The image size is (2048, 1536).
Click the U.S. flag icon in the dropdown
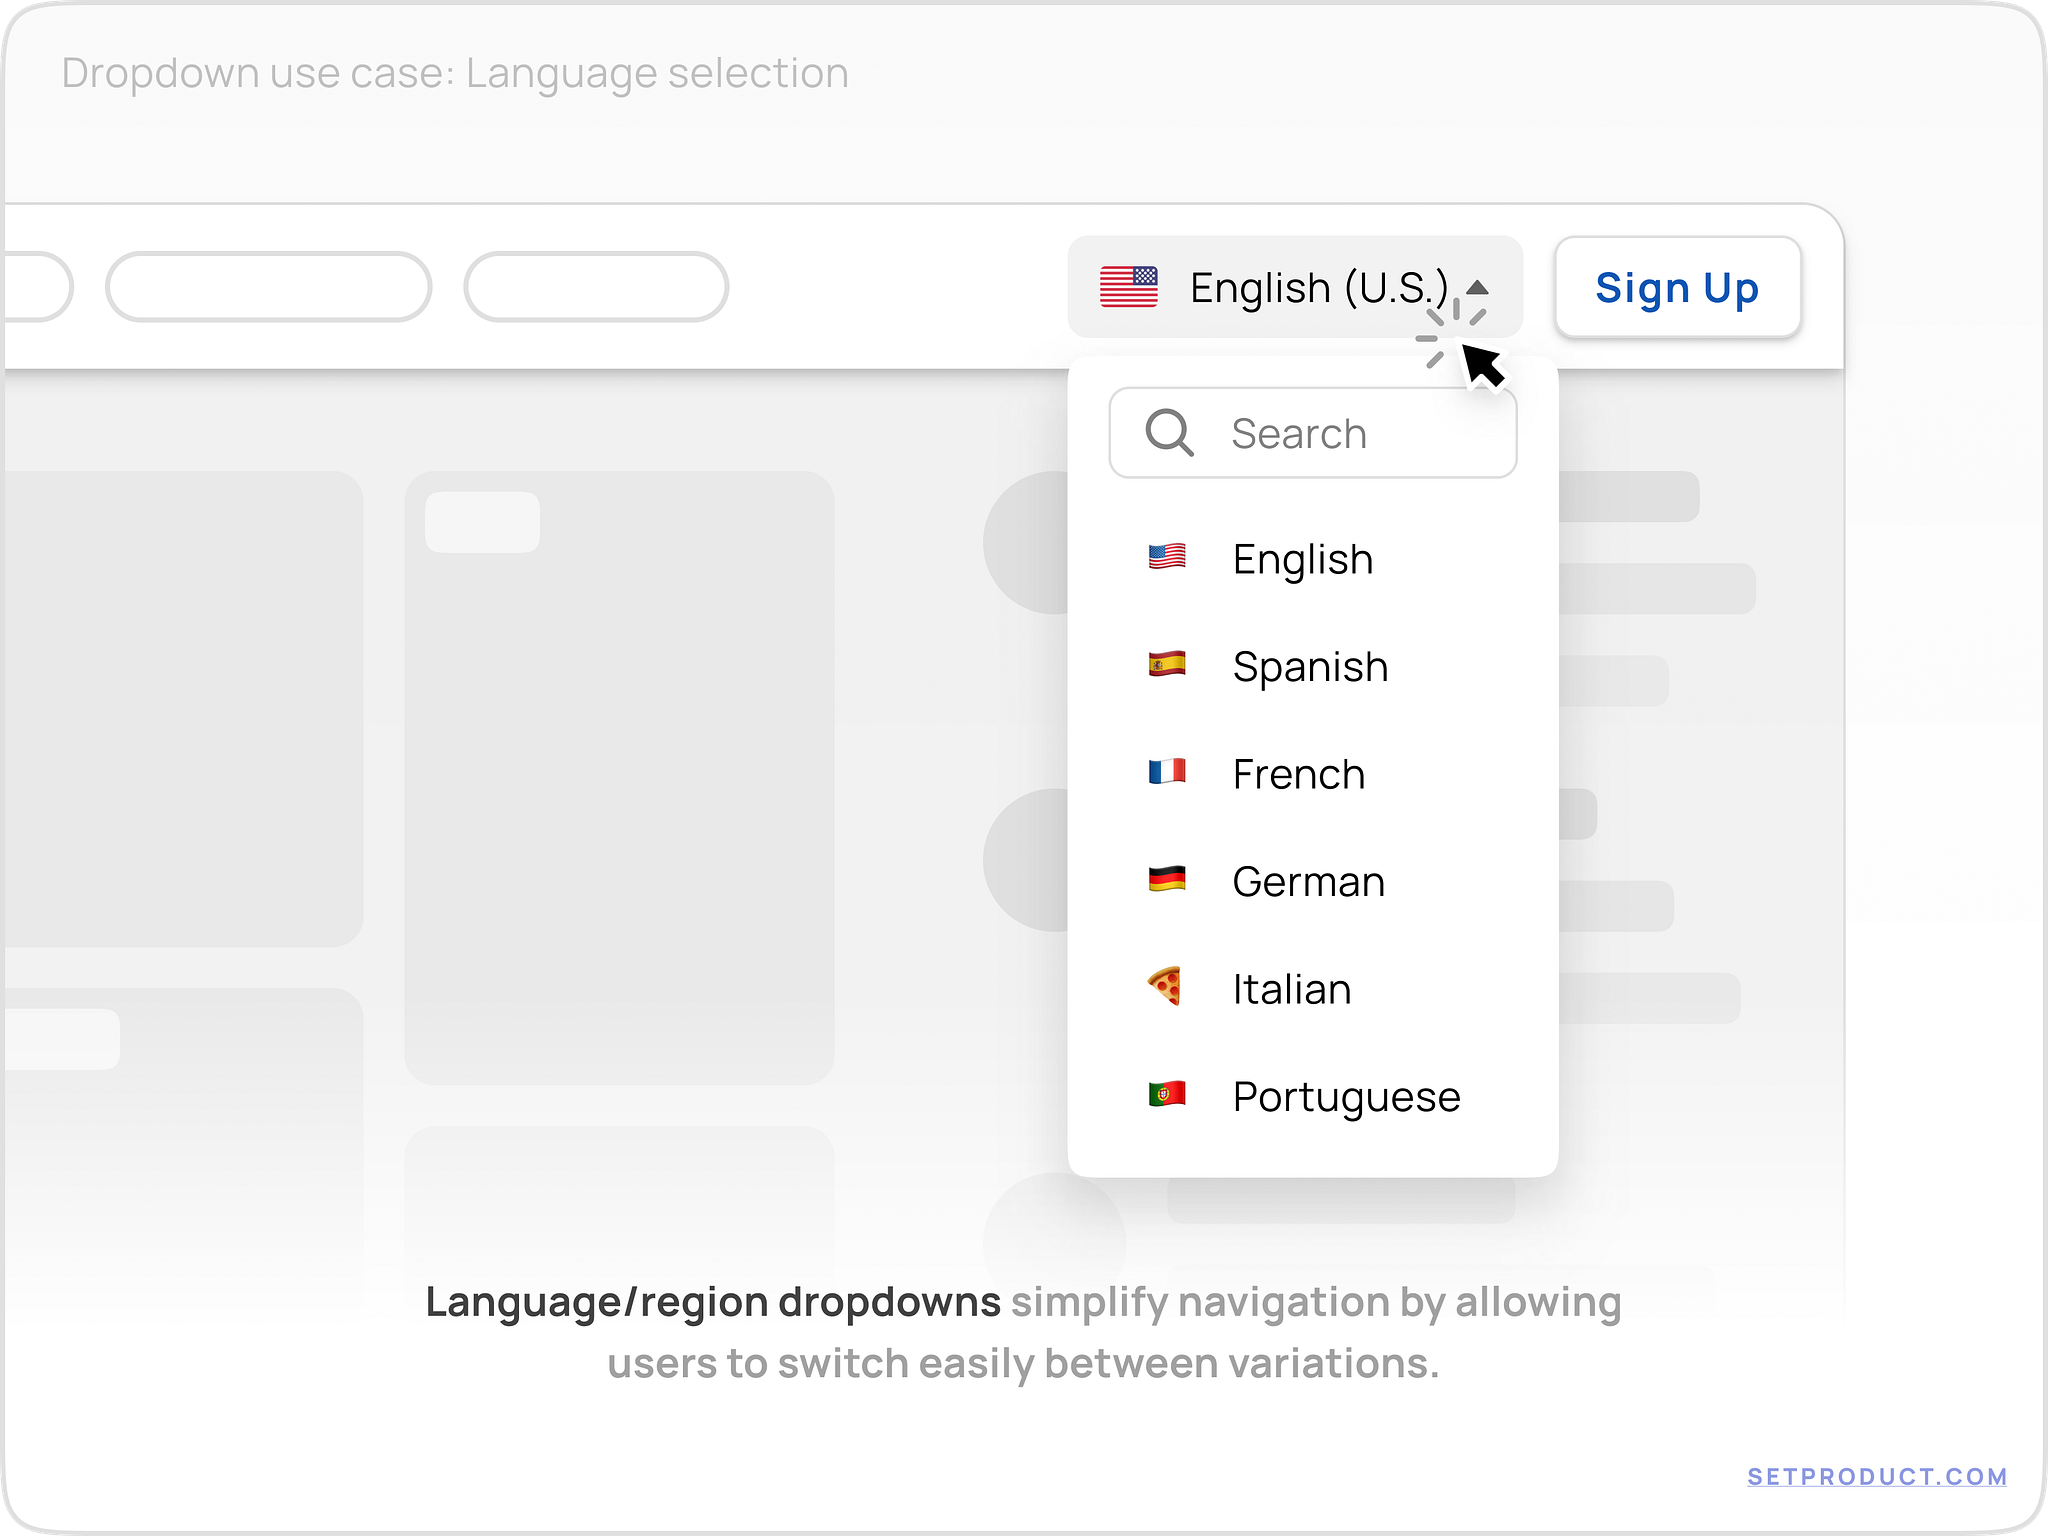(x=1165, y=559)
